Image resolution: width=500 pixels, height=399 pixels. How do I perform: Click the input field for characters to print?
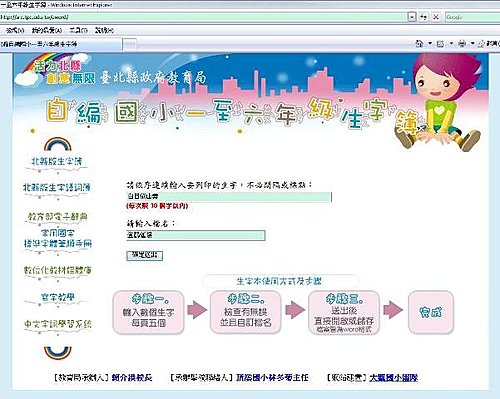[x=229, y=197]
